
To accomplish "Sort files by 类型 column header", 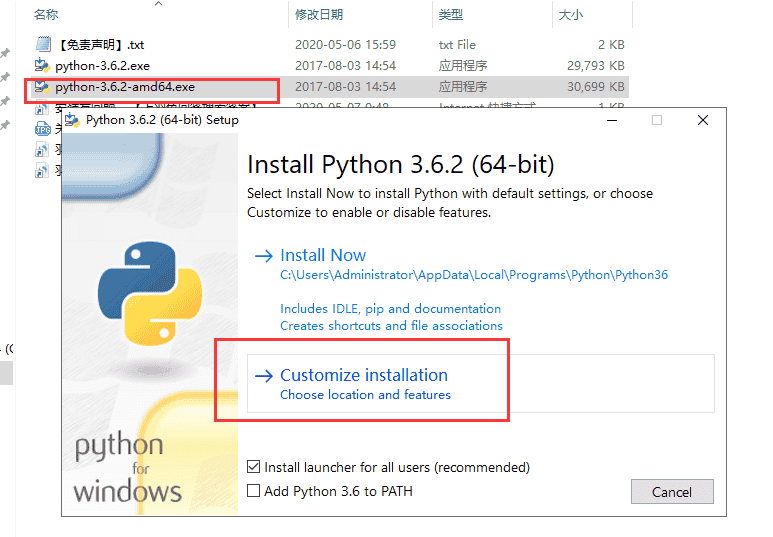I will [x=451, y=15].
